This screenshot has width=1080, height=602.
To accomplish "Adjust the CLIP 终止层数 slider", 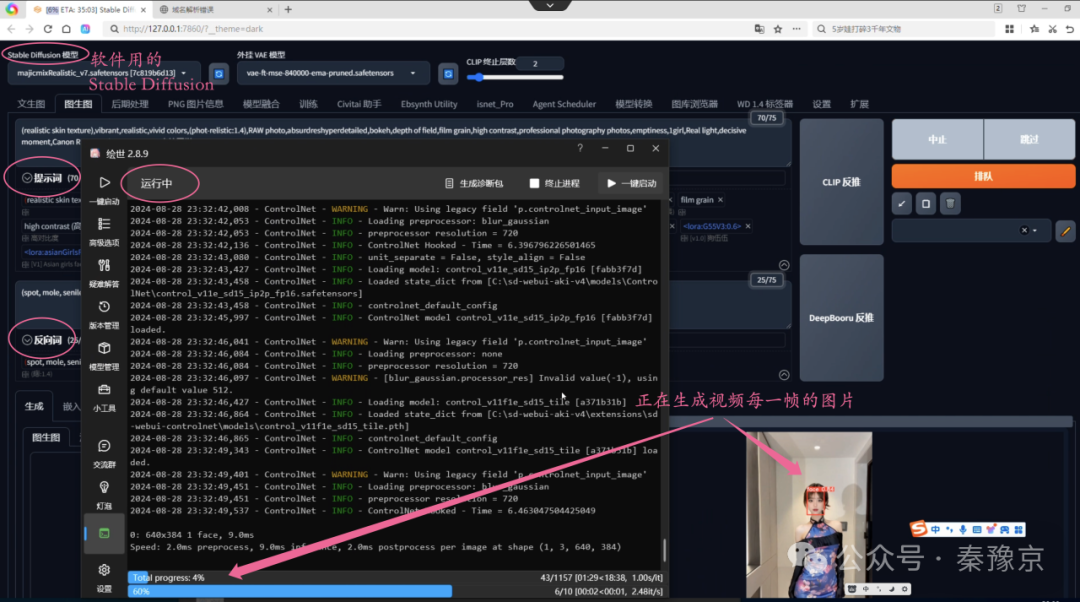I will (515, 77).
